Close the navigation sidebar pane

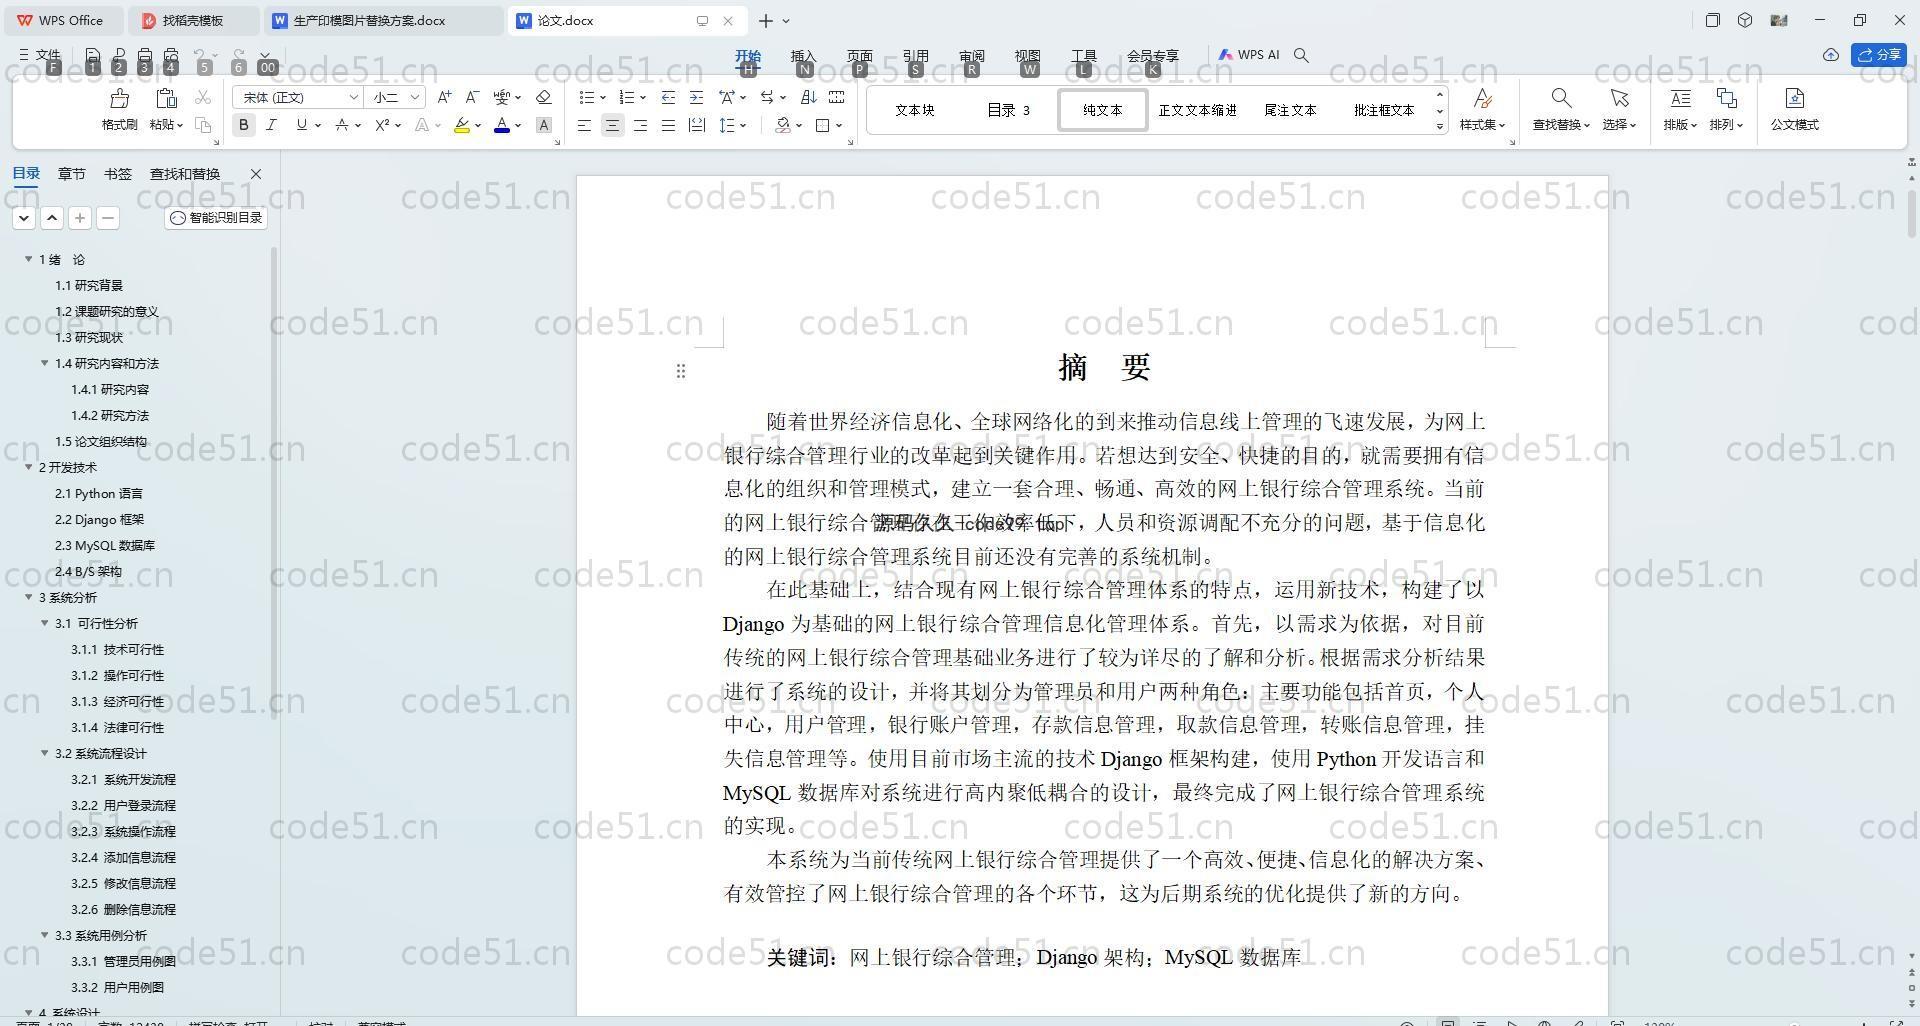(x=255, y=174)
